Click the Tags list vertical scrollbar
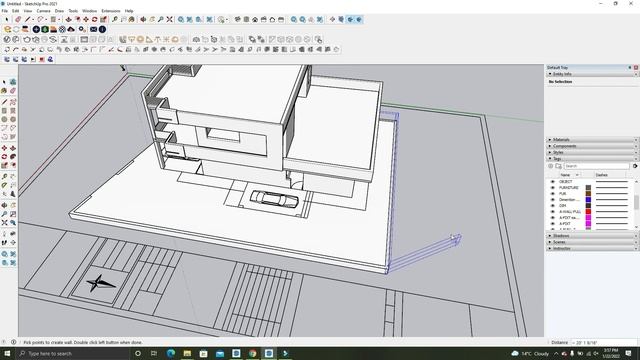The width and height of the screenshot is (640, 360). (x=636, y=203)
